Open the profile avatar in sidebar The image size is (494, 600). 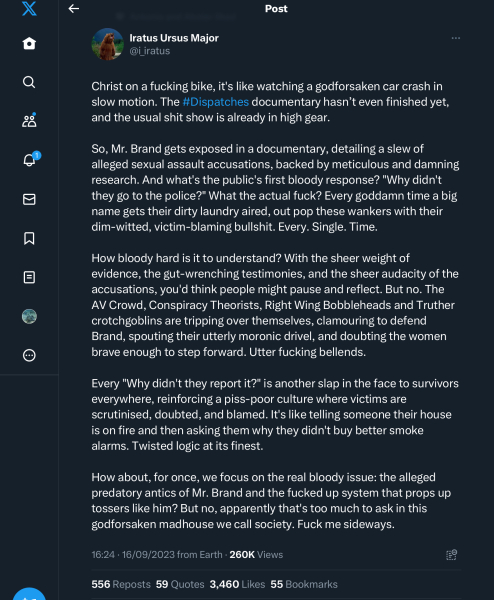[29, 316]
